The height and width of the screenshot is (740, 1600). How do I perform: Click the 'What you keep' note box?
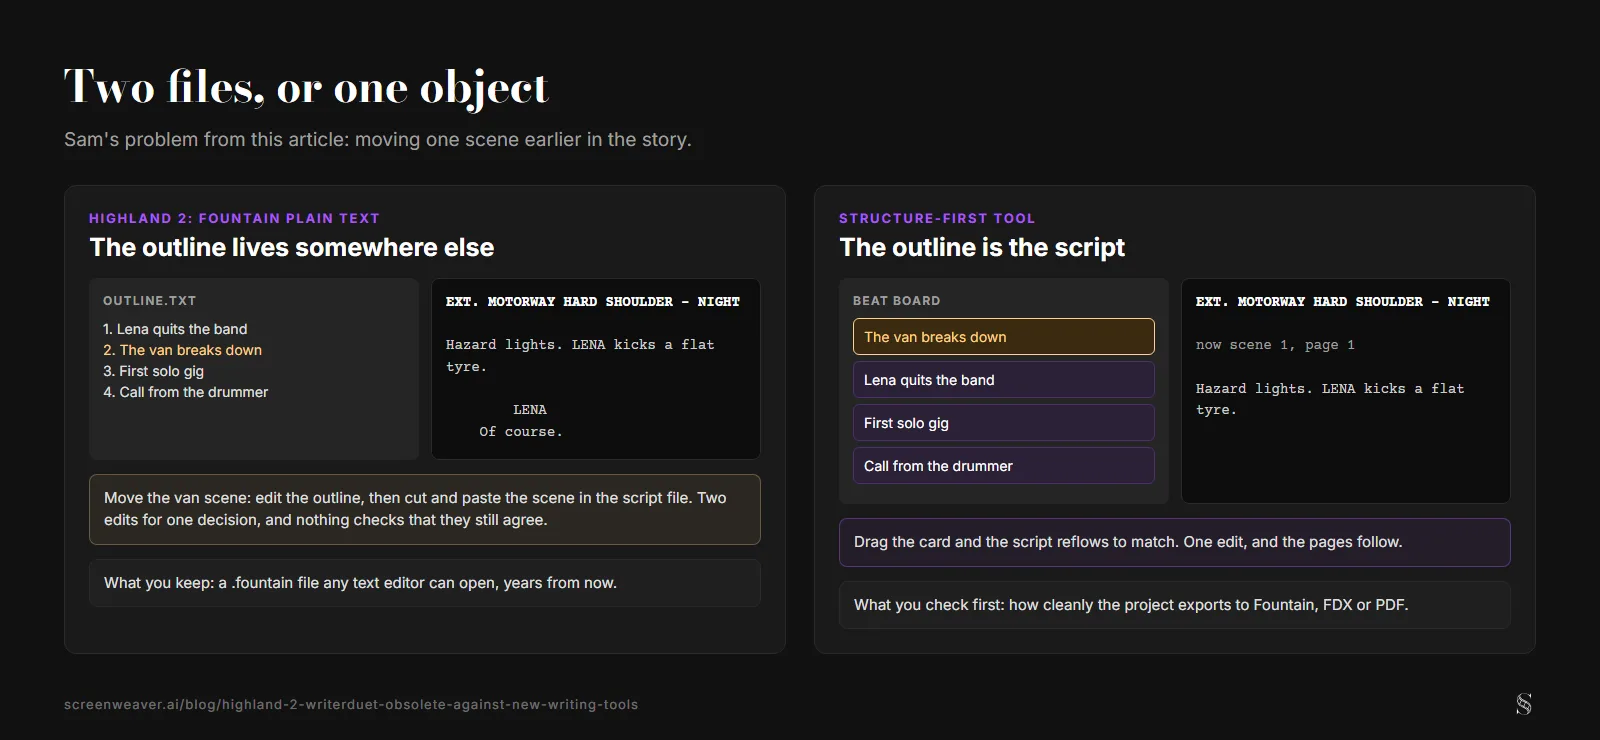(425, 583)
